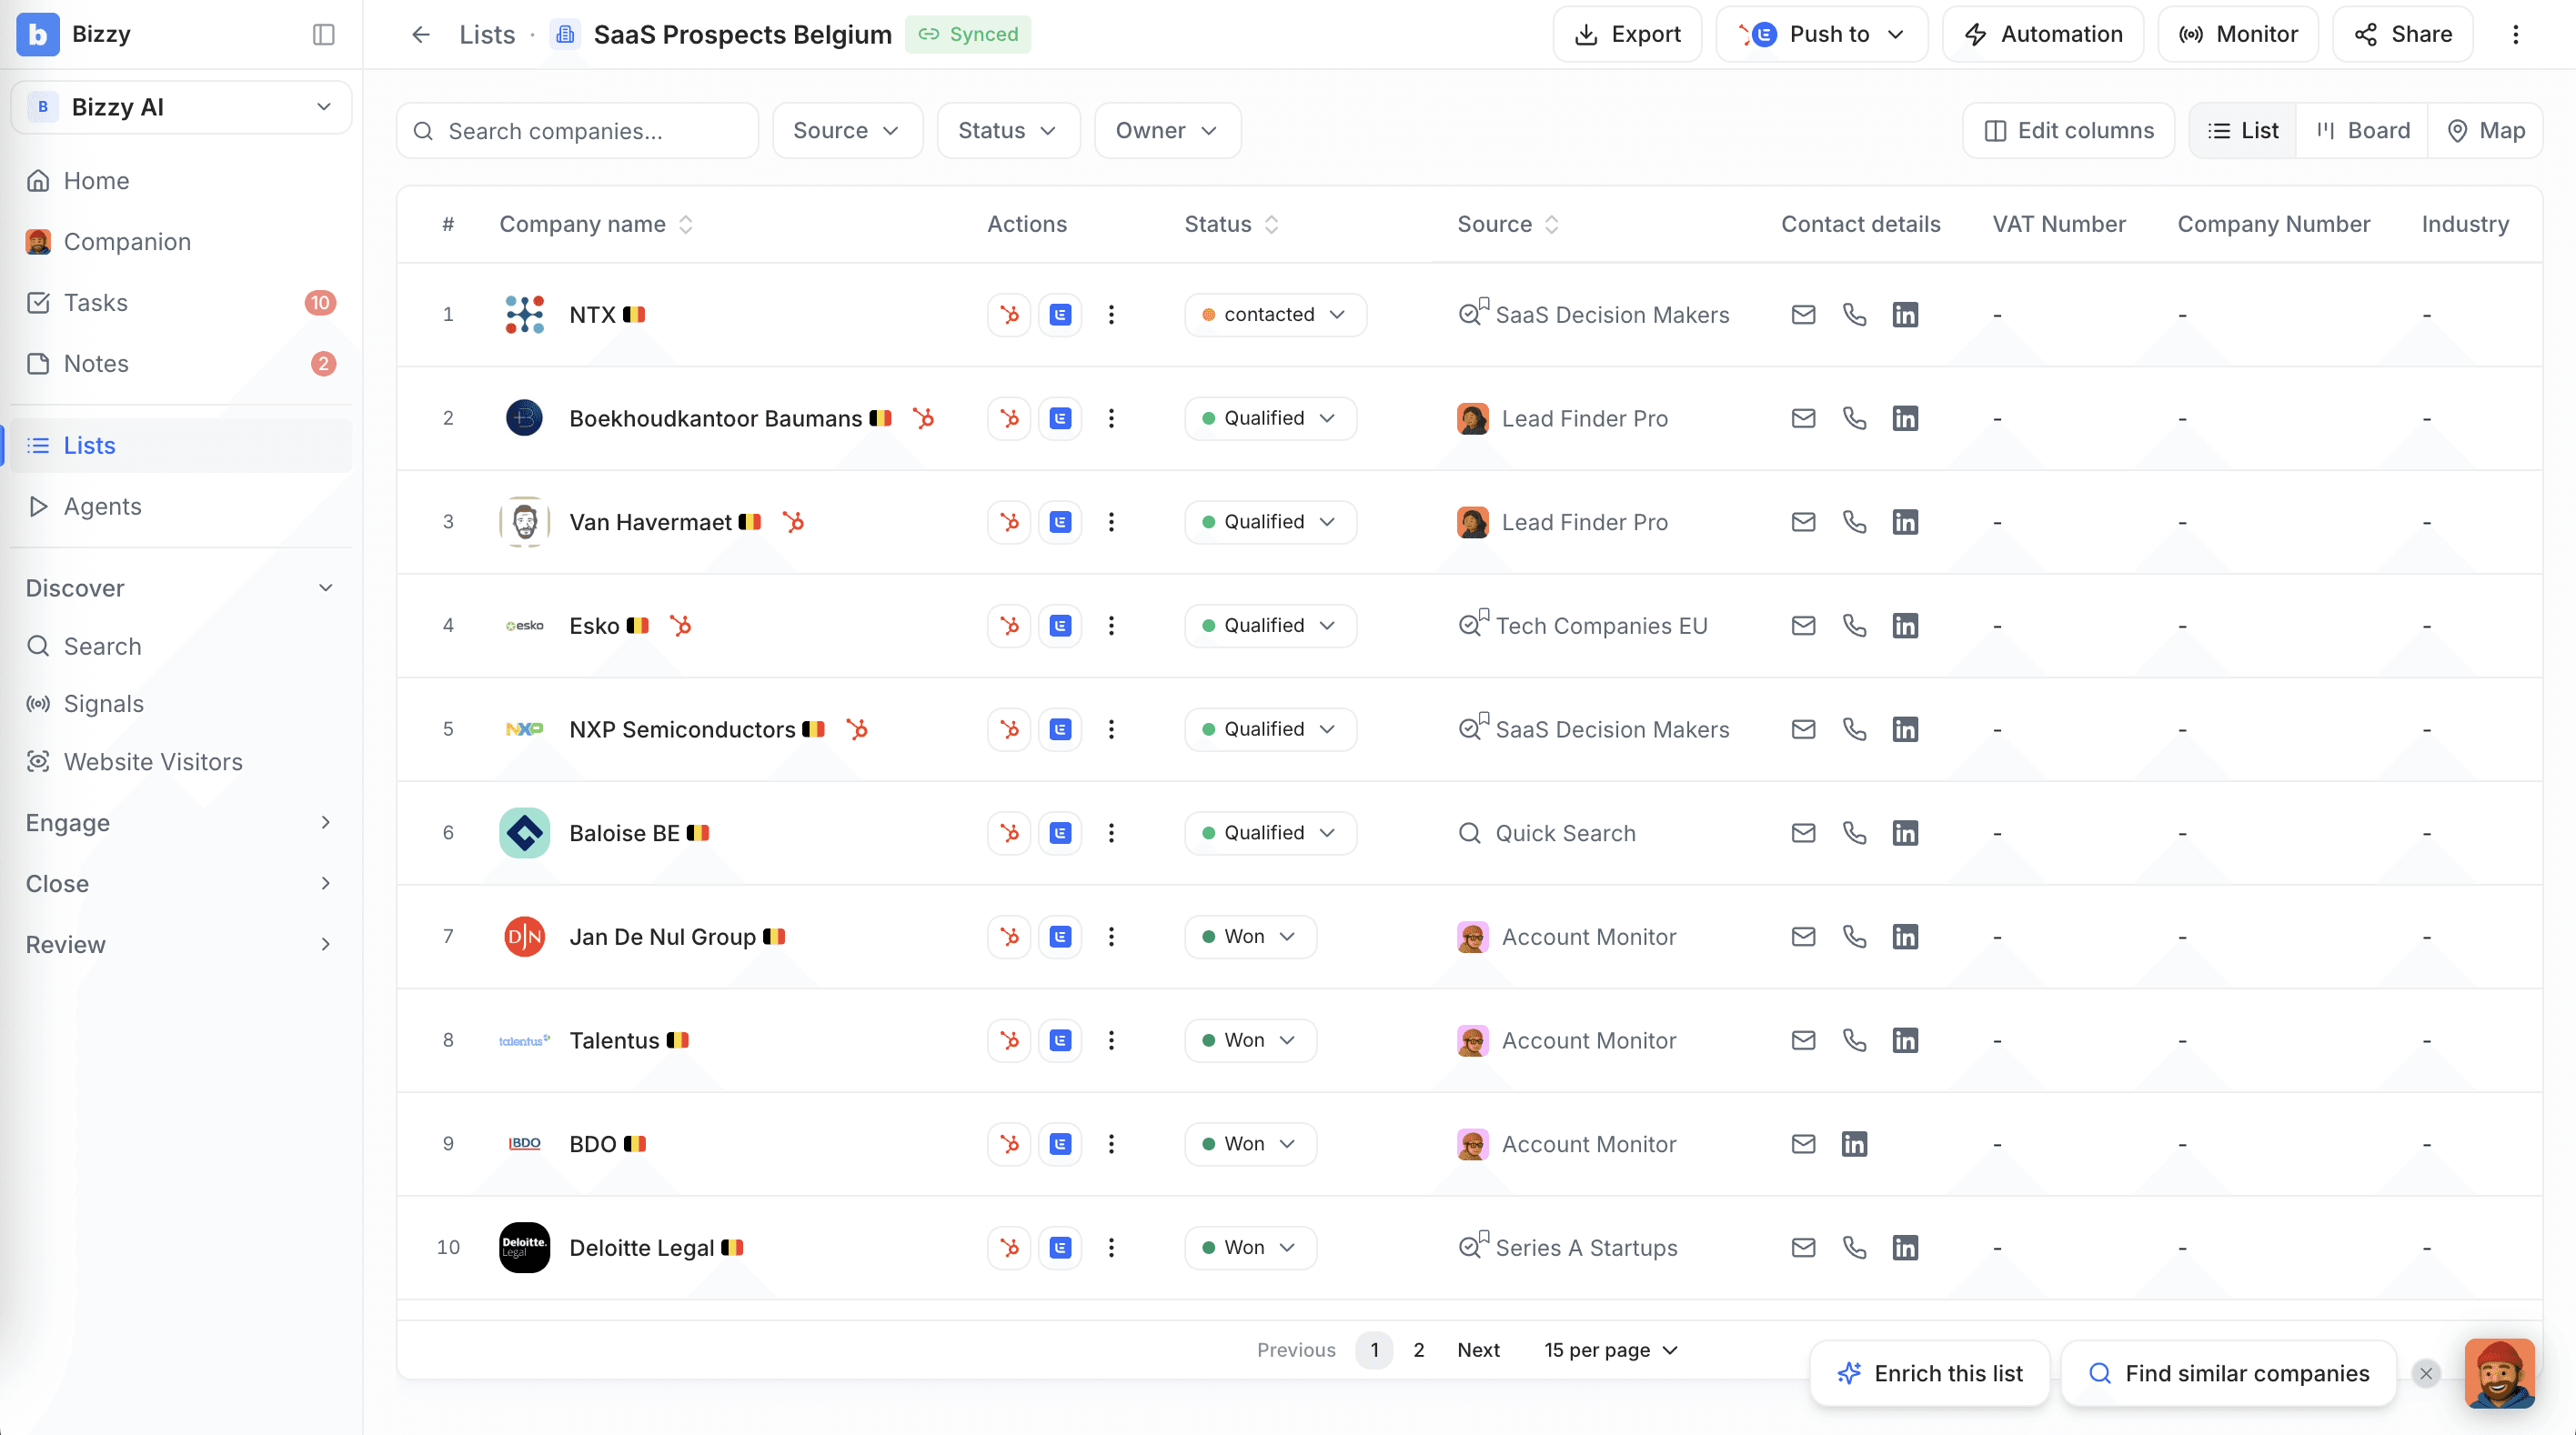This screenshot has width=2576, height=1435.
Task: Click email icon for Deloitte Legal
Action: (1803, 1248)
